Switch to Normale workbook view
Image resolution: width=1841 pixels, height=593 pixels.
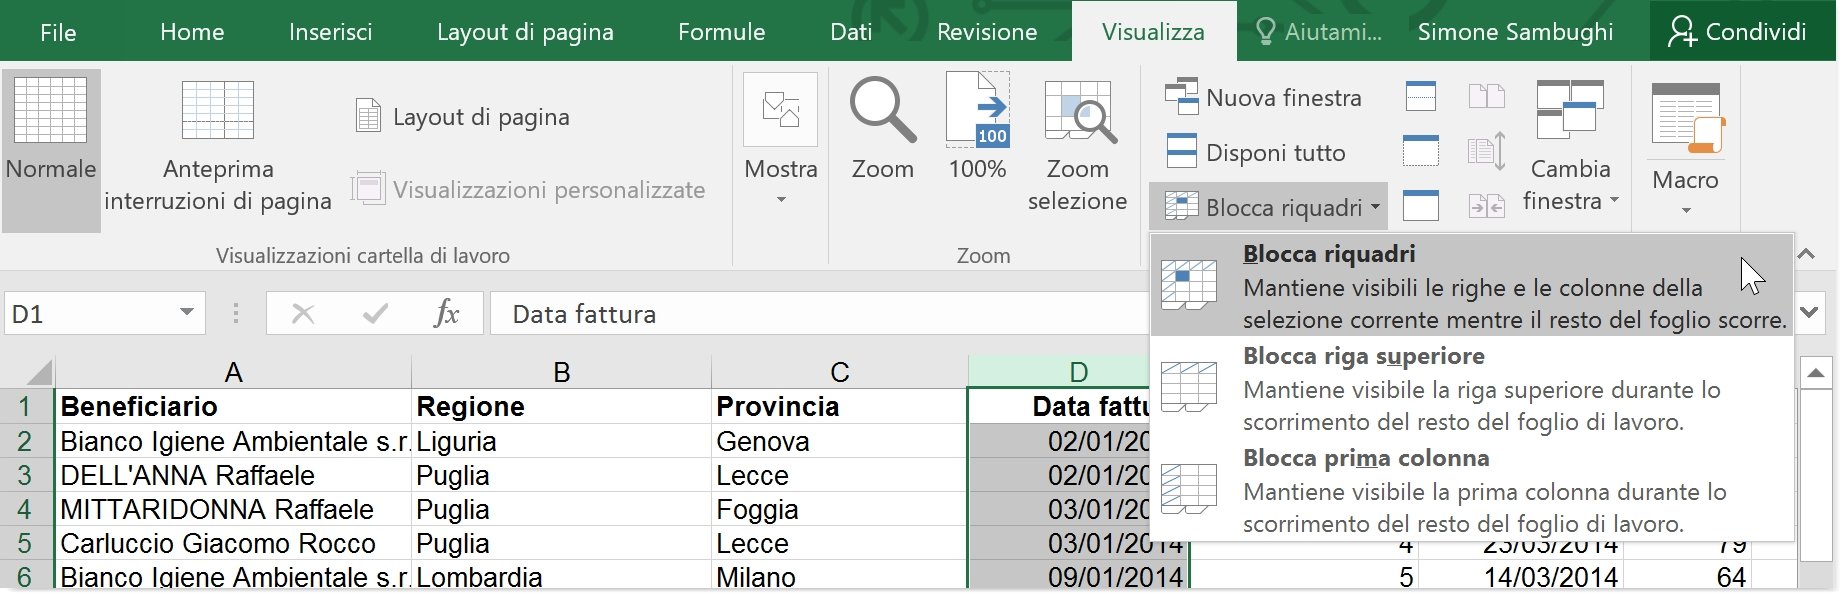tap(51, 150)
